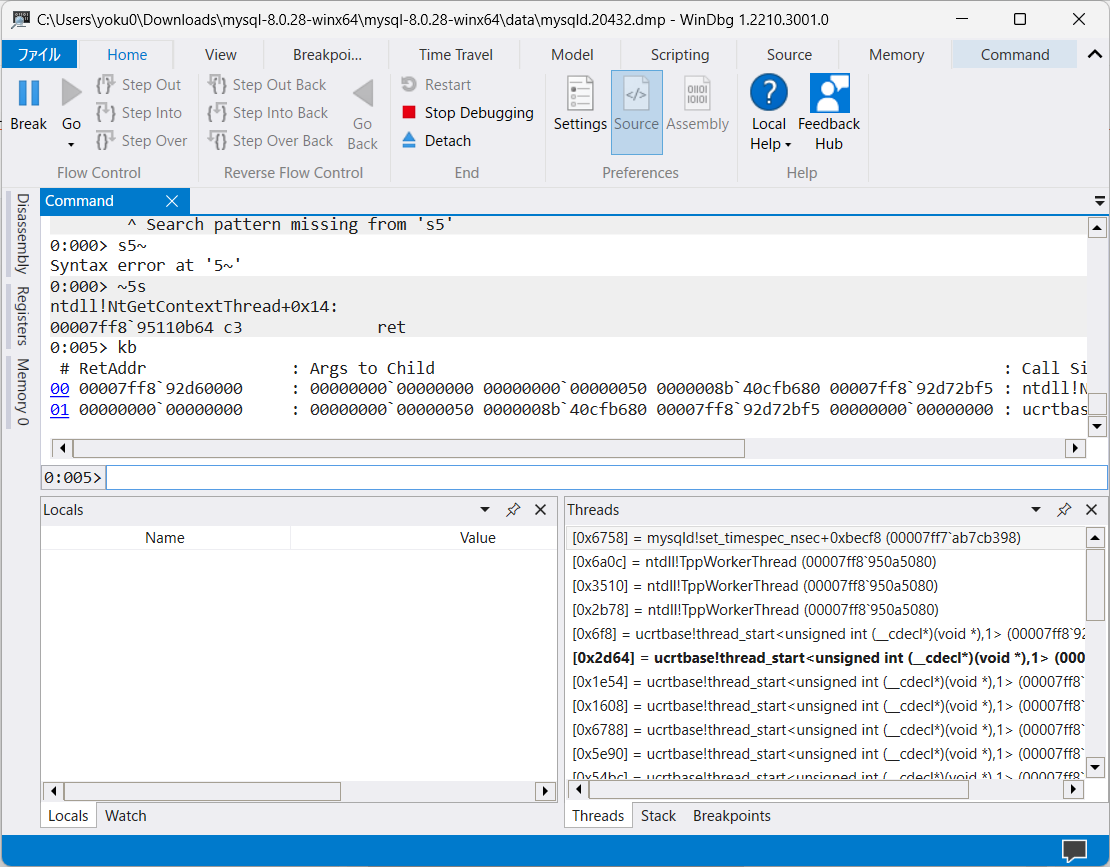Viewport: 1110px width, 867px height.
Task: Restart the debugging session
Action: click(436, 85)
